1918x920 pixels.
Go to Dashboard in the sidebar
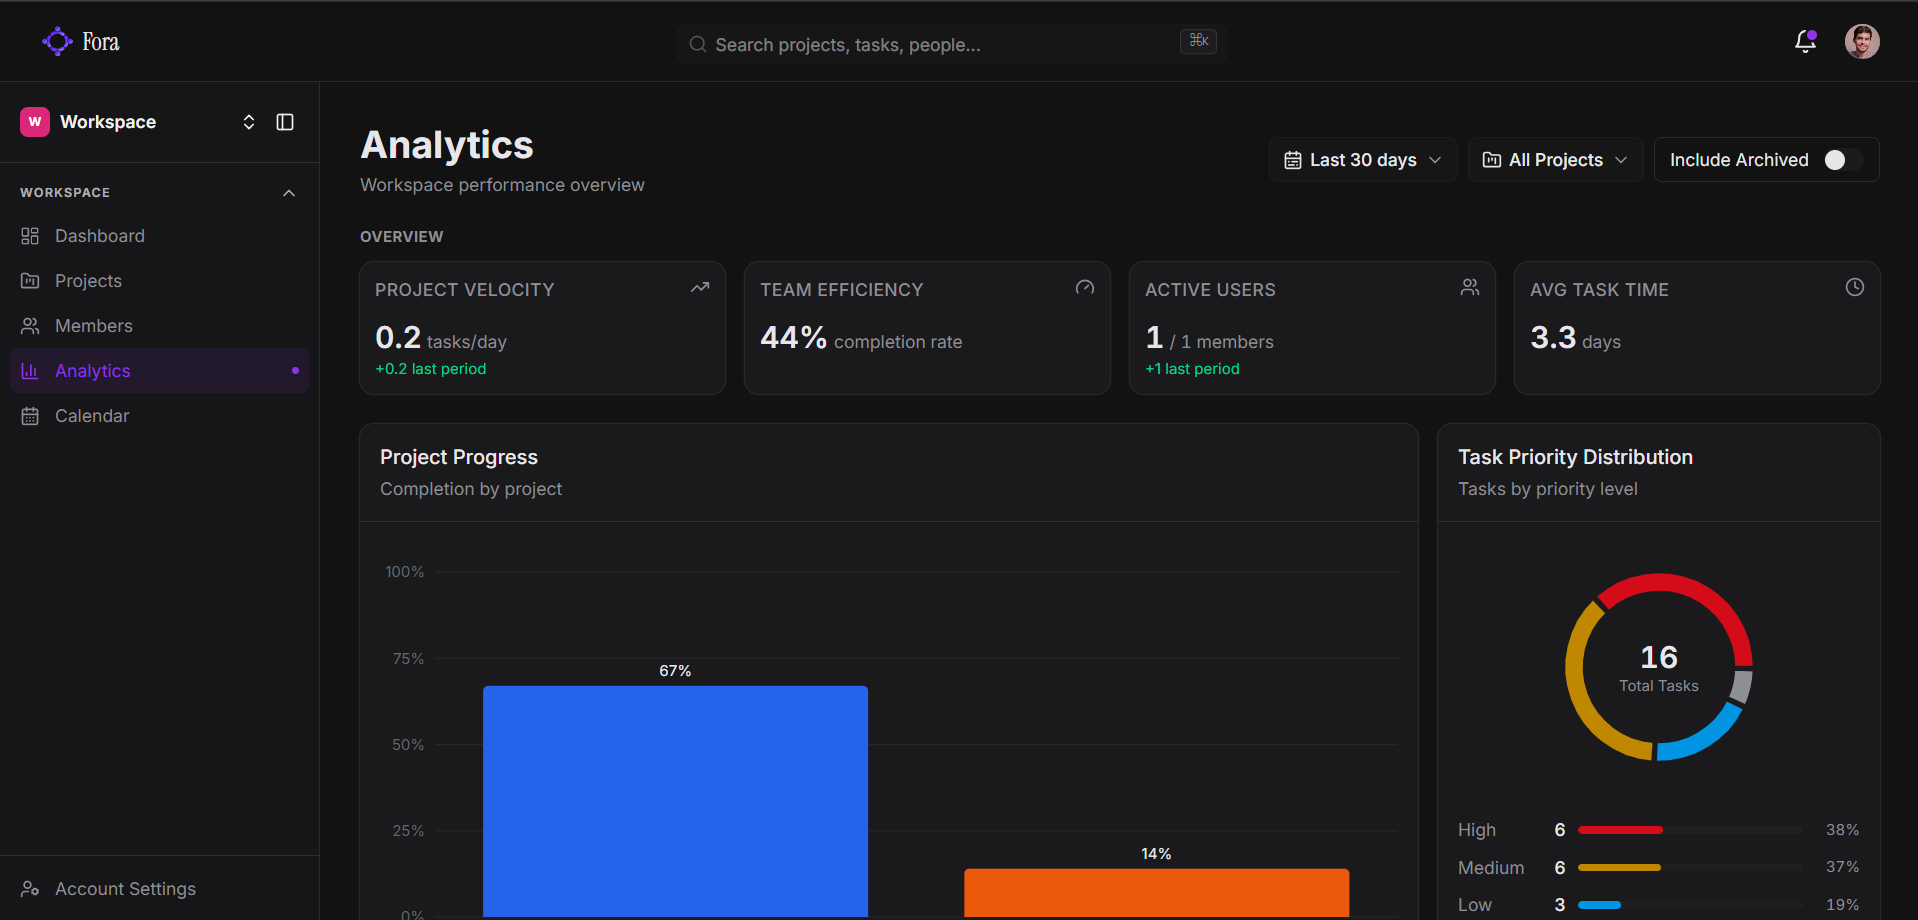[159, 236]
